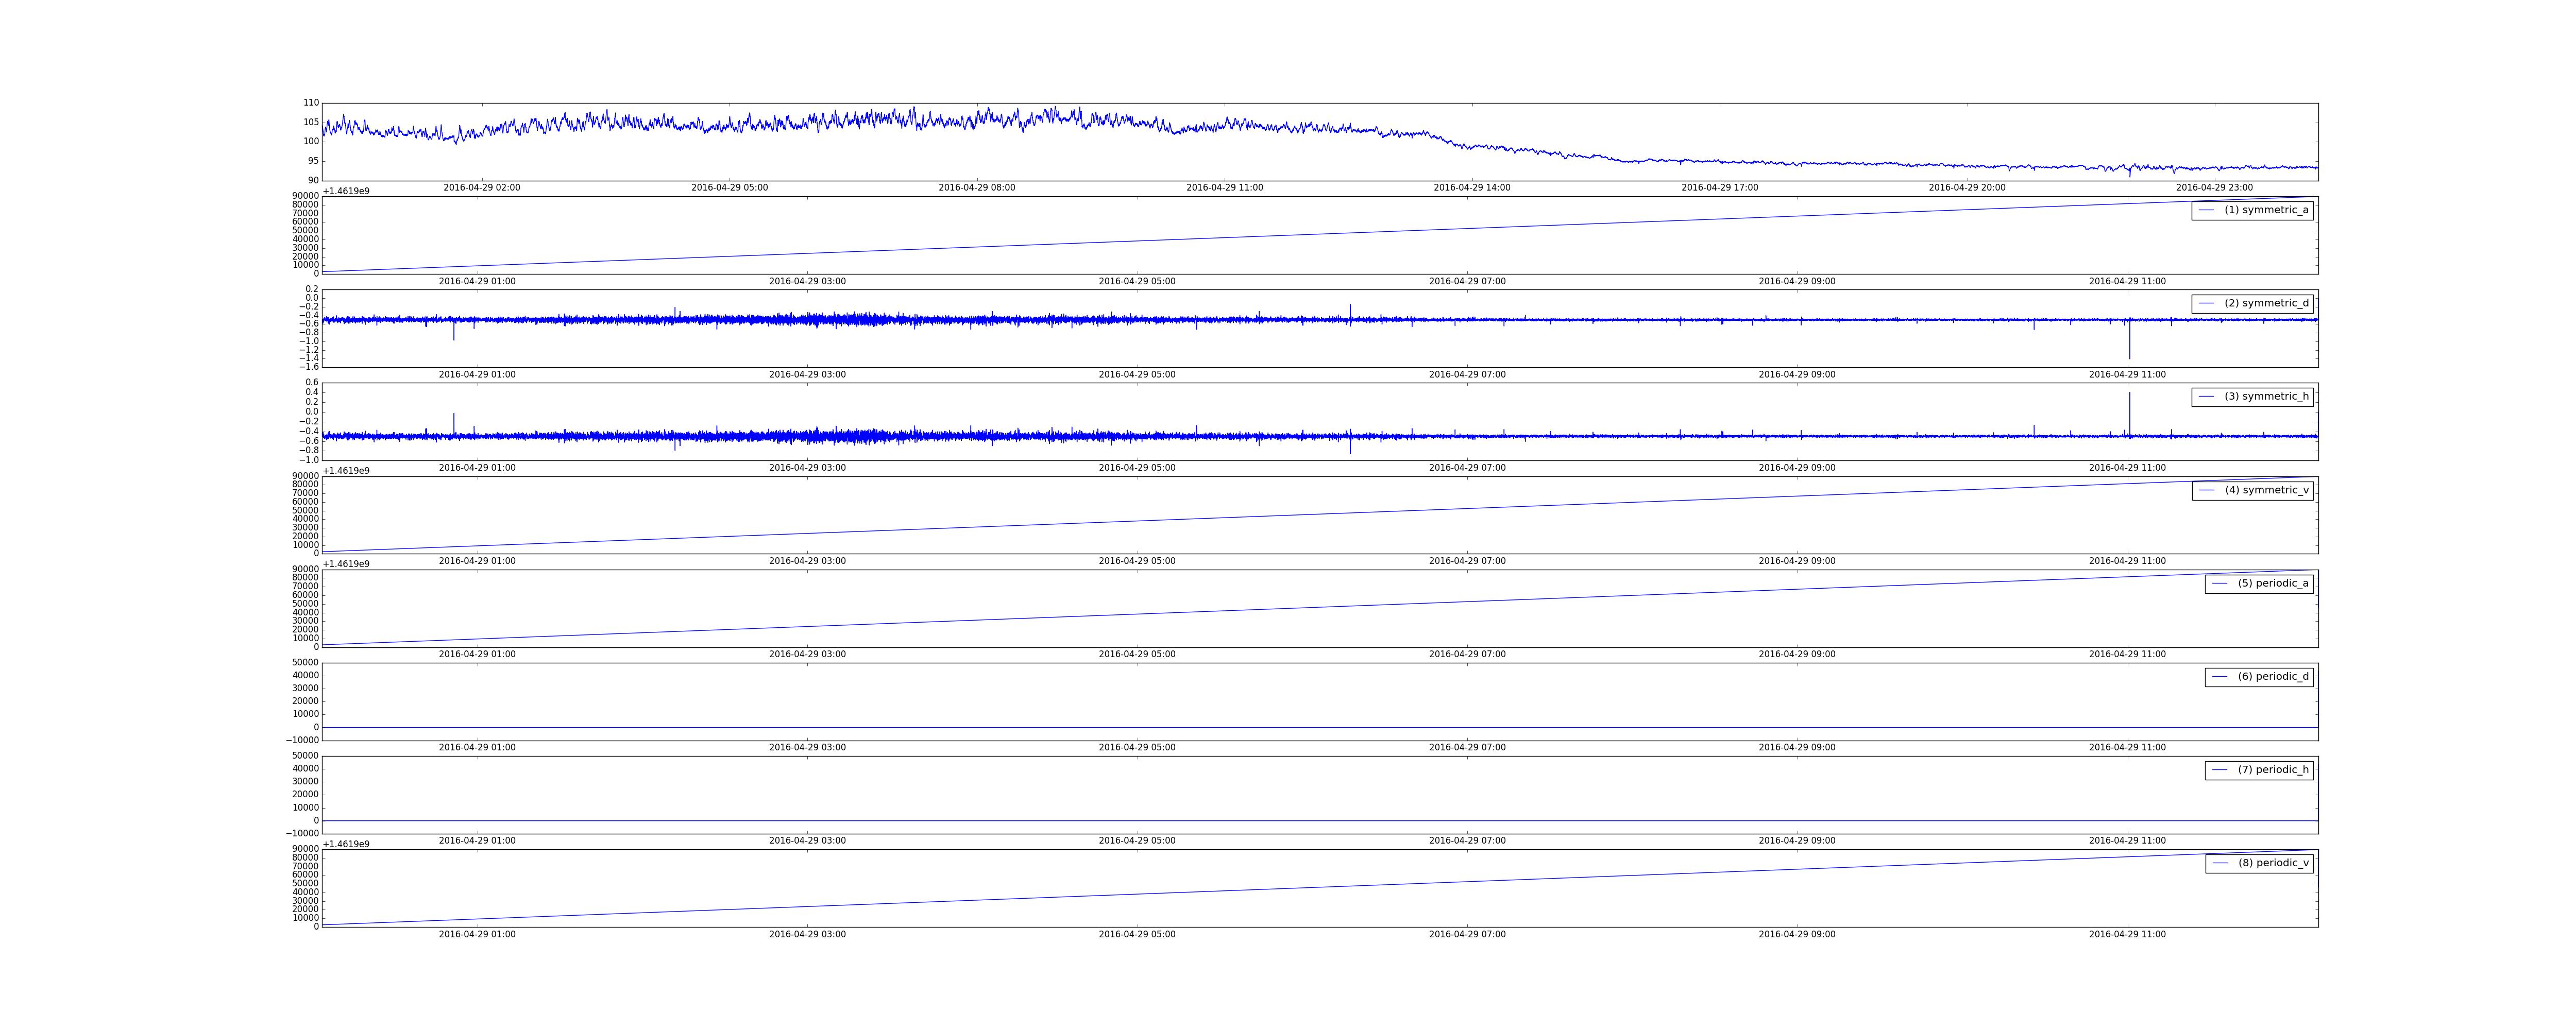Click the '(7) periodic_h' legend entry
This screenshot has height=1030, width=2576.
pos(2259,770)
